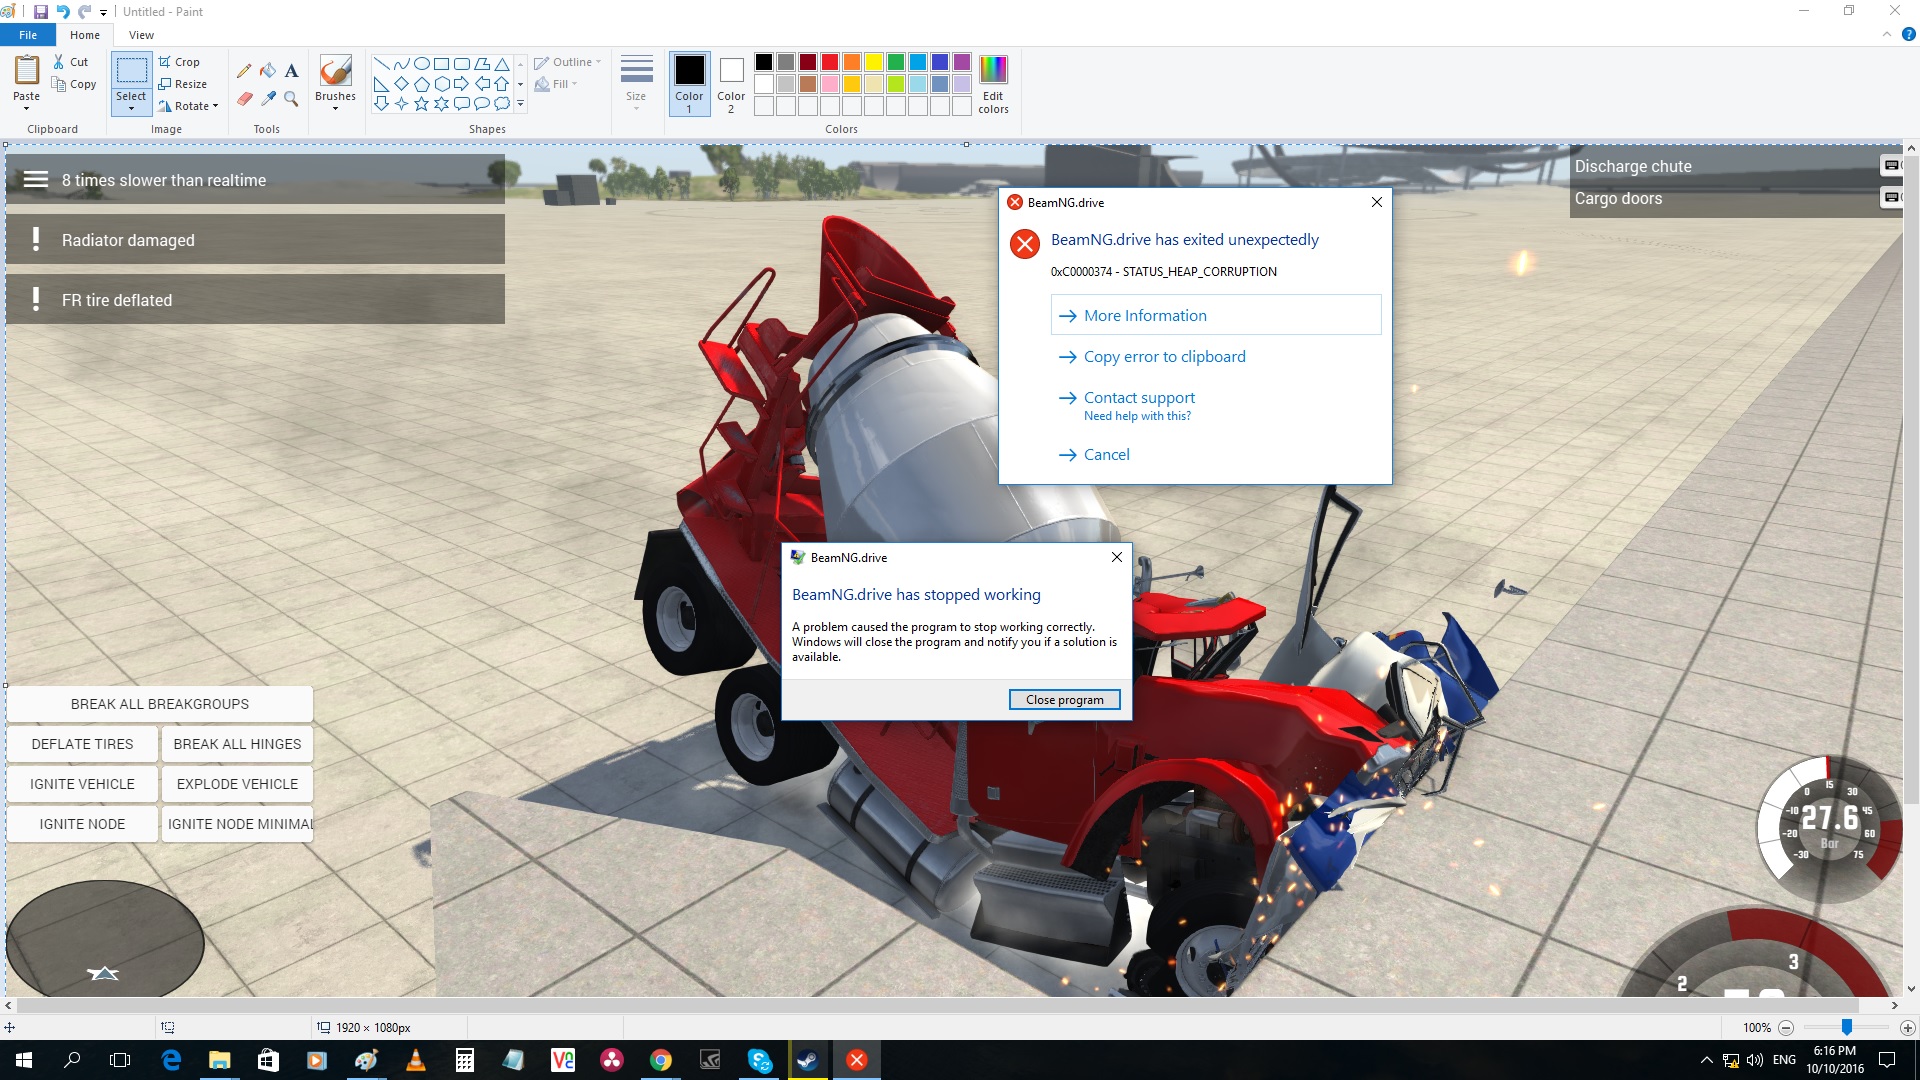Select the Magnifier tool
Screen dimensions: 1920x1080
click(x=291, y=98)
